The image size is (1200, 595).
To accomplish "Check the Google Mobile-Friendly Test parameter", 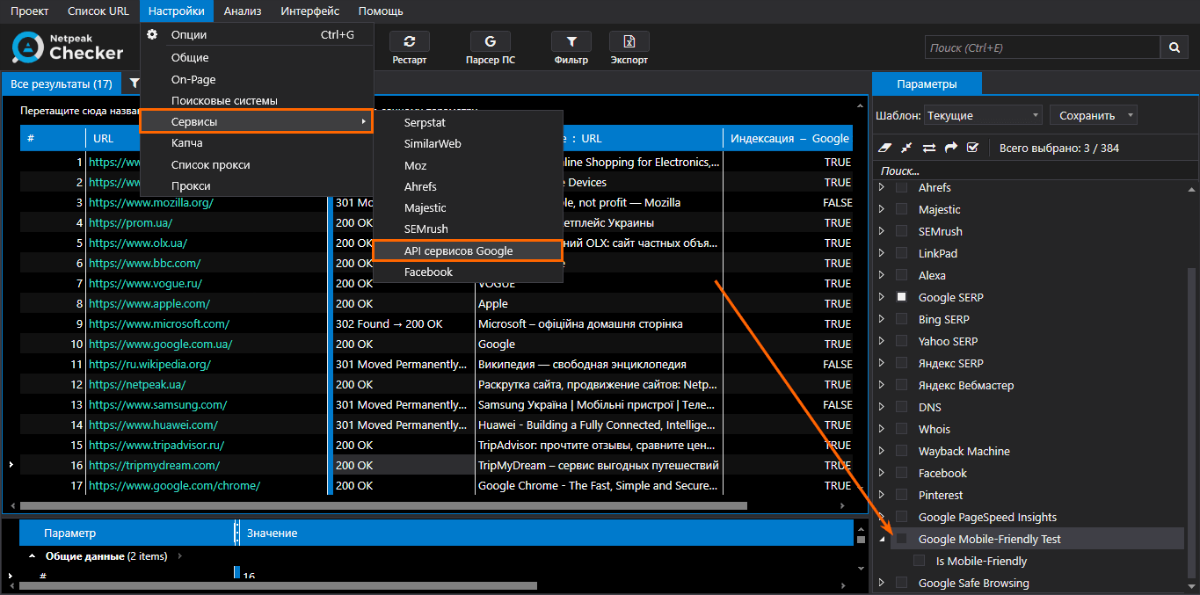I will 901,538.
